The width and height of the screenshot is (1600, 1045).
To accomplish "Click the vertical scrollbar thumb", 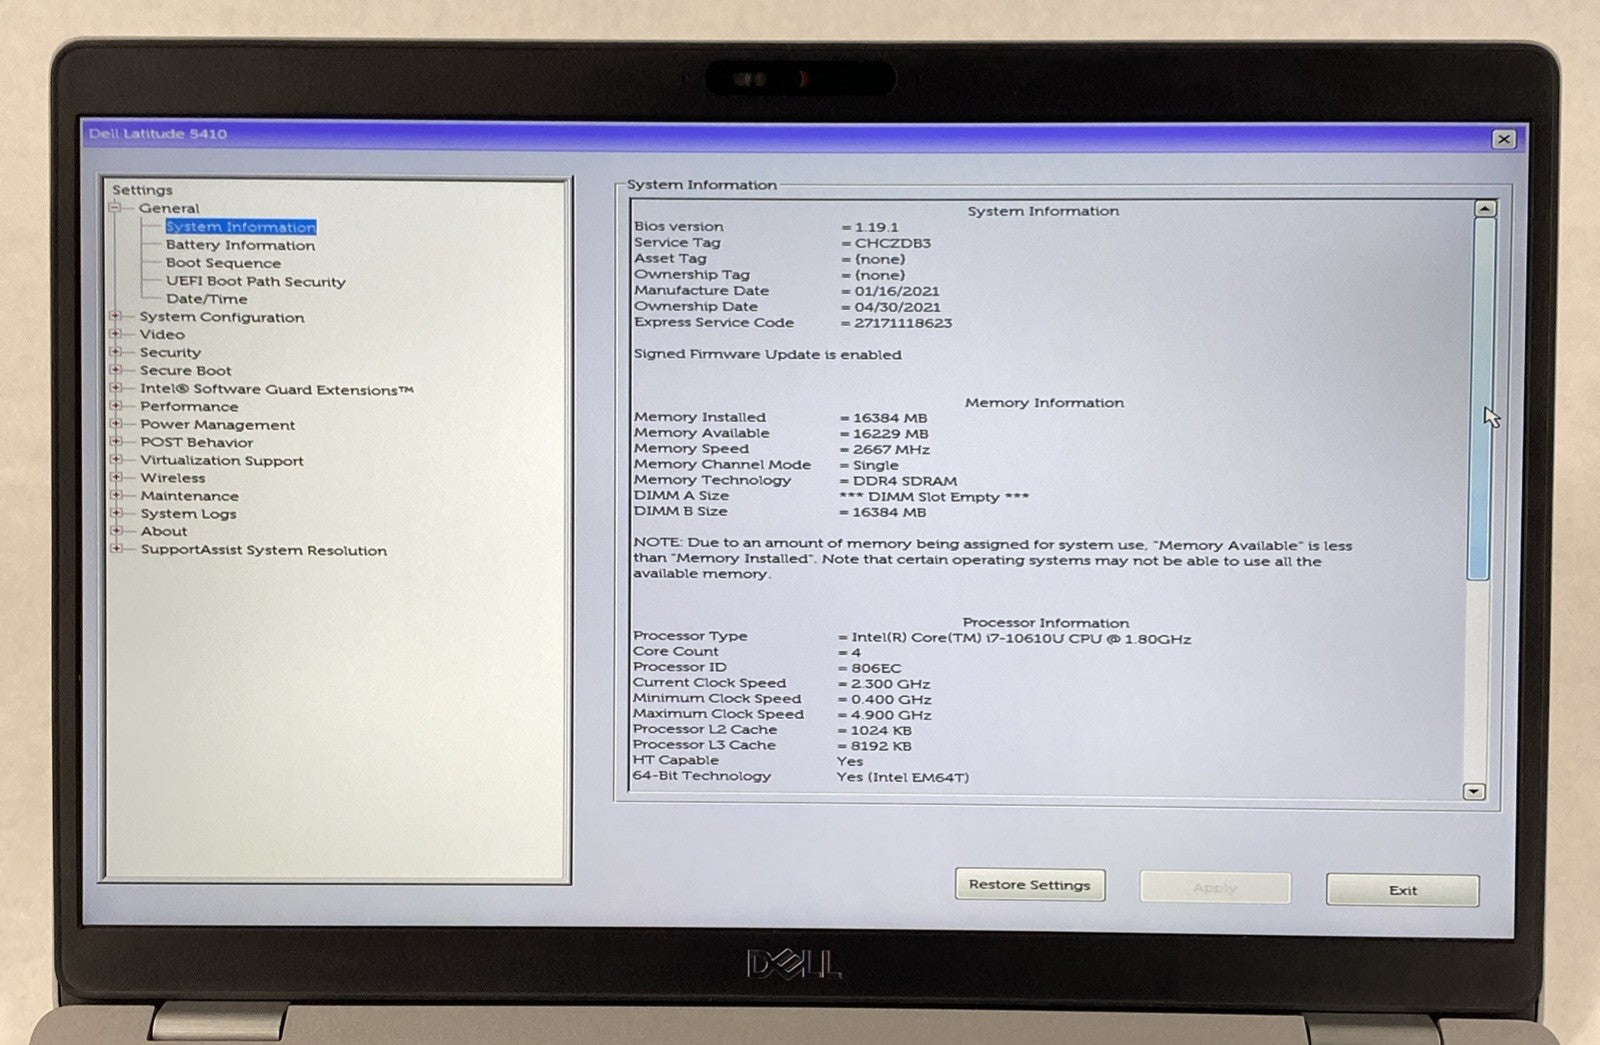I will (1482, 398).
